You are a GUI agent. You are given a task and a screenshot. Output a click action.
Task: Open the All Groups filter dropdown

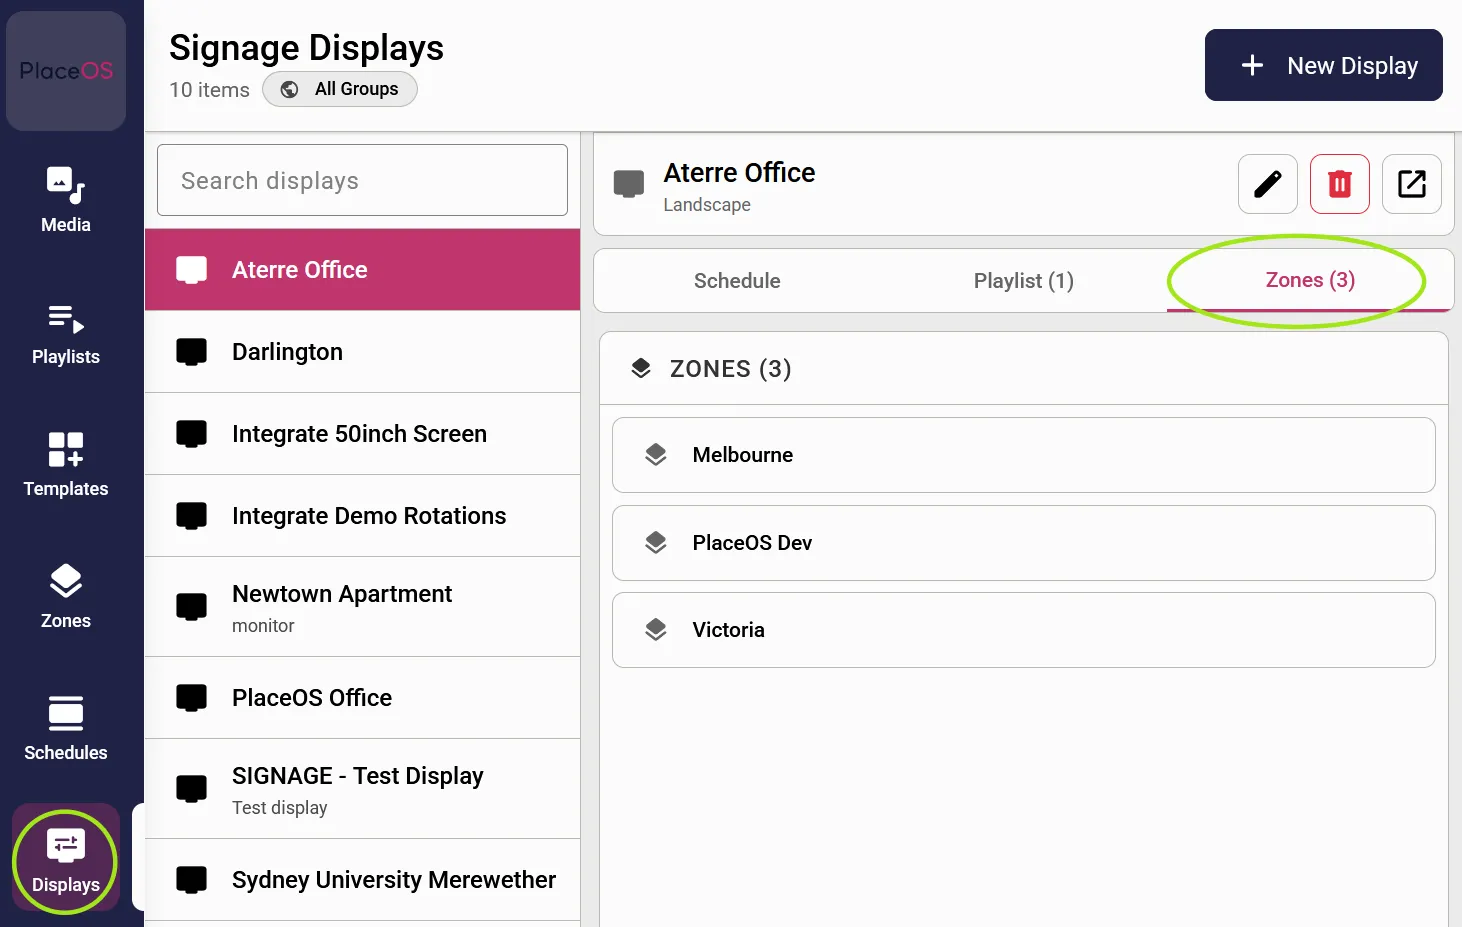tap(340, 89)
